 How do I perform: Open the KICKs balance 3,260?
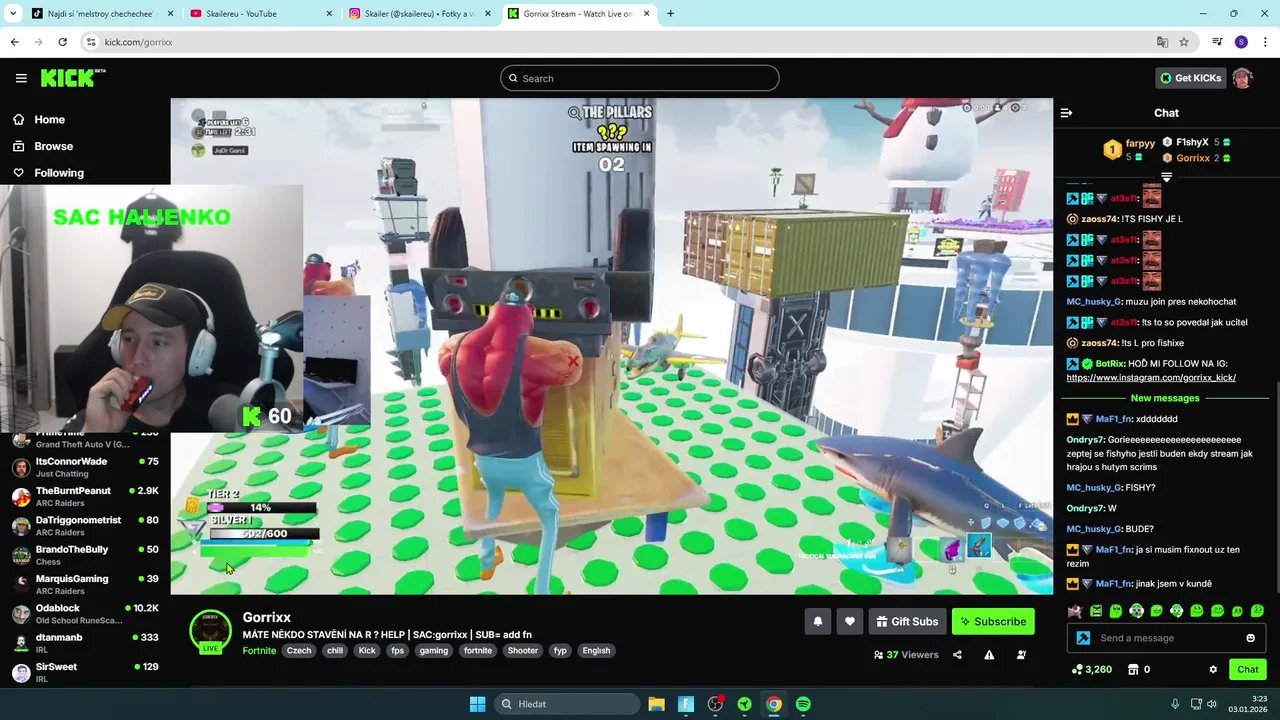point(1091,669)
